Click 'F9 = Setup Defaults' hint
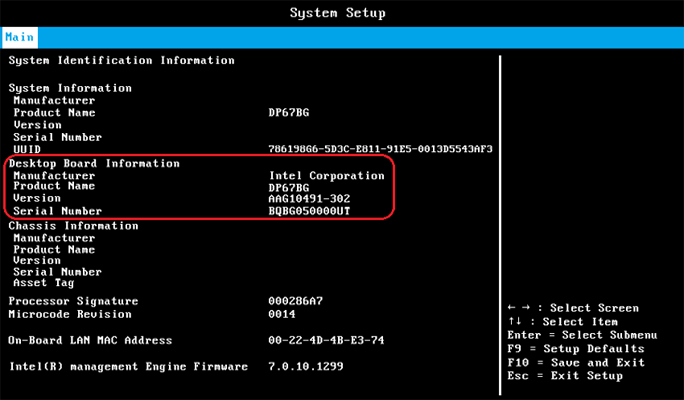The height and width of the screenshot is (400, 684). [x=576, y=349]
